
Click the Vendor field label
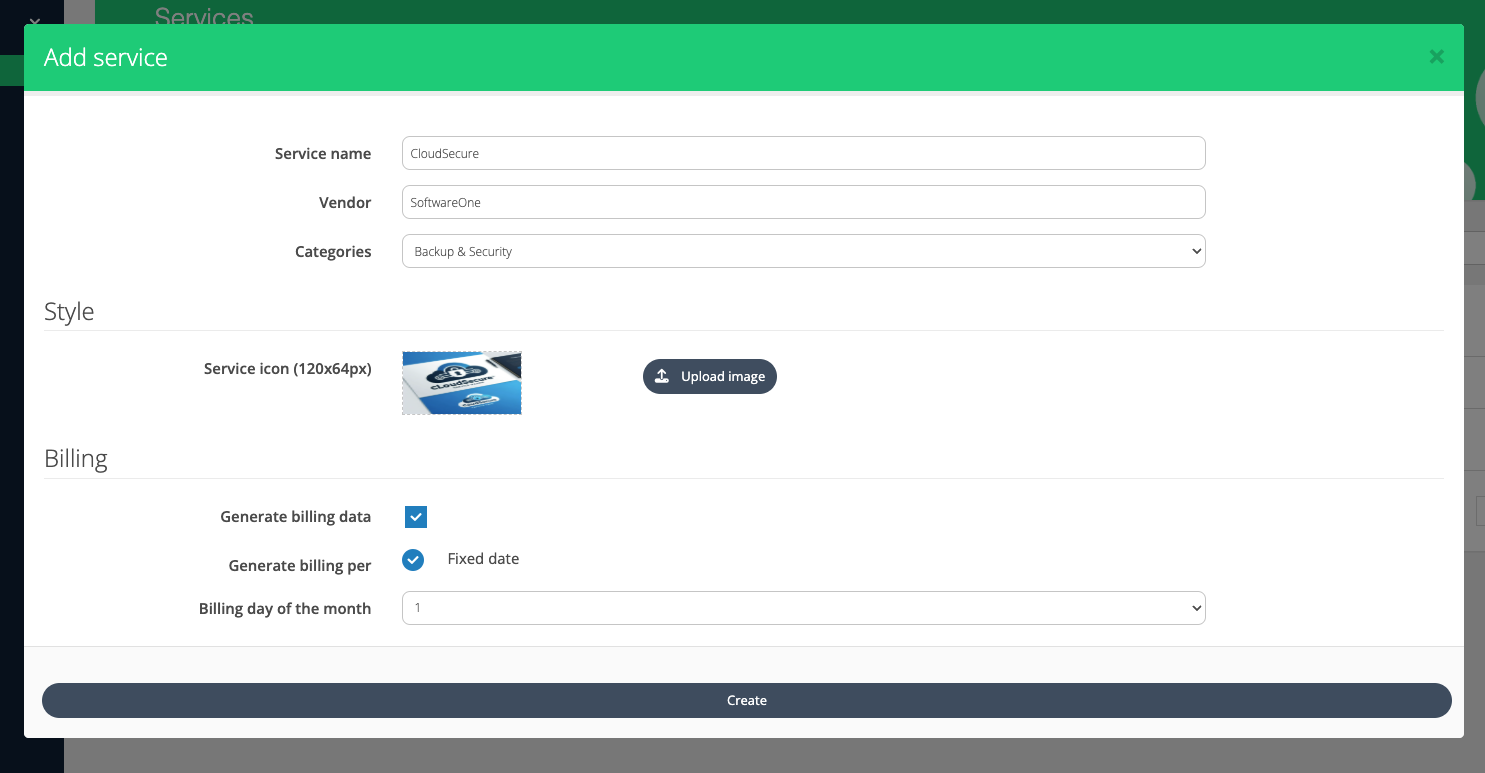click(x=344, y=203)
